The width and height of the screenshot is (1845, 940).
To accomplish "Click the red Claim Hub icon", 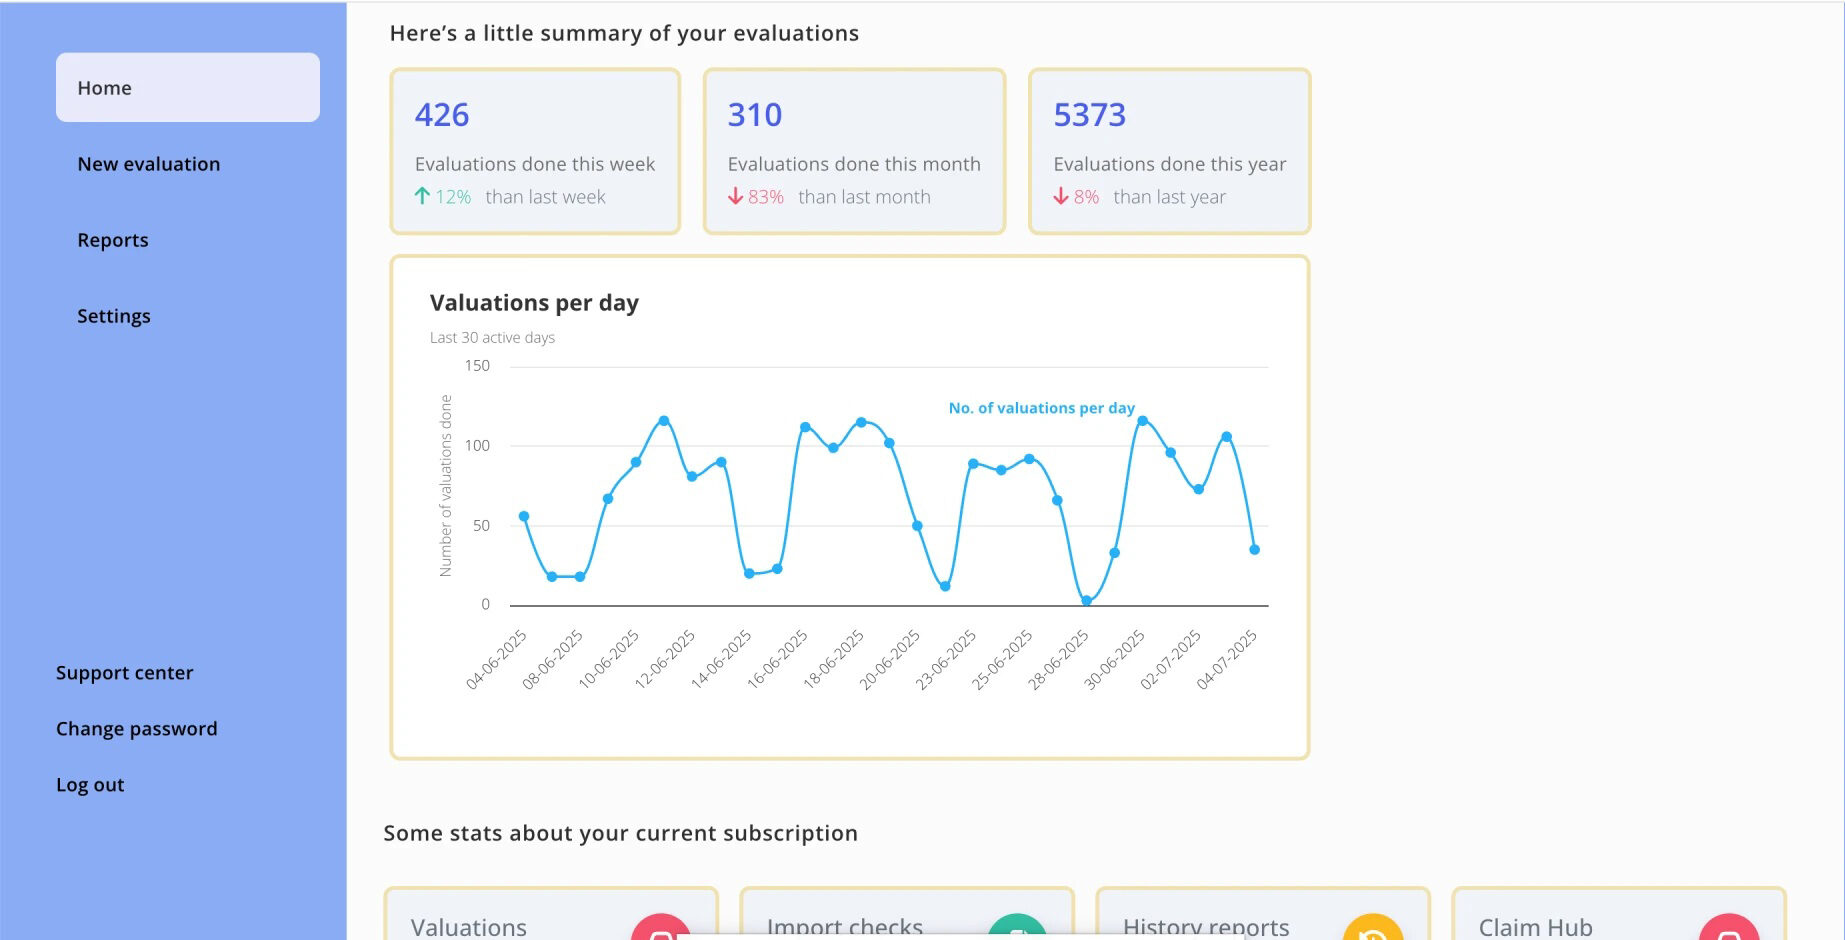I will point(1729,929).
